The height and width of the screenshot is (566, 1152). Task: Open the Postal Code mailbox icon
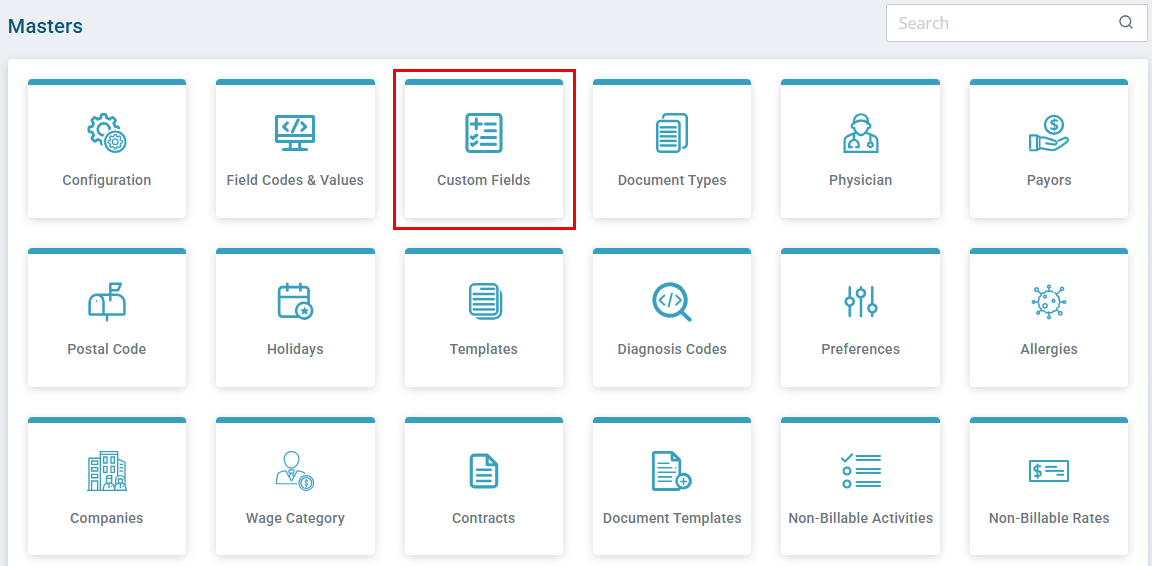point(107,302)
